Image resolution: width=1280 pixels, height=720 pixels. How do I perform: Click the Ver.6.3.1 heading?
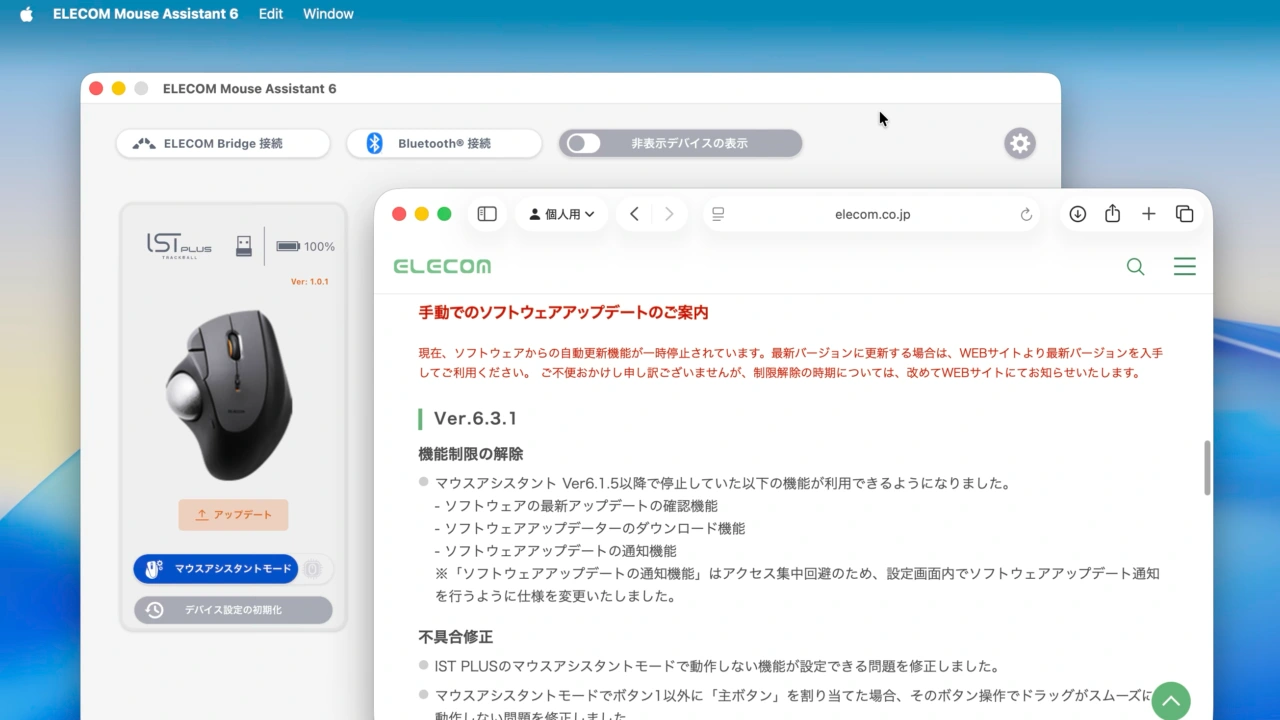point(475,418)
